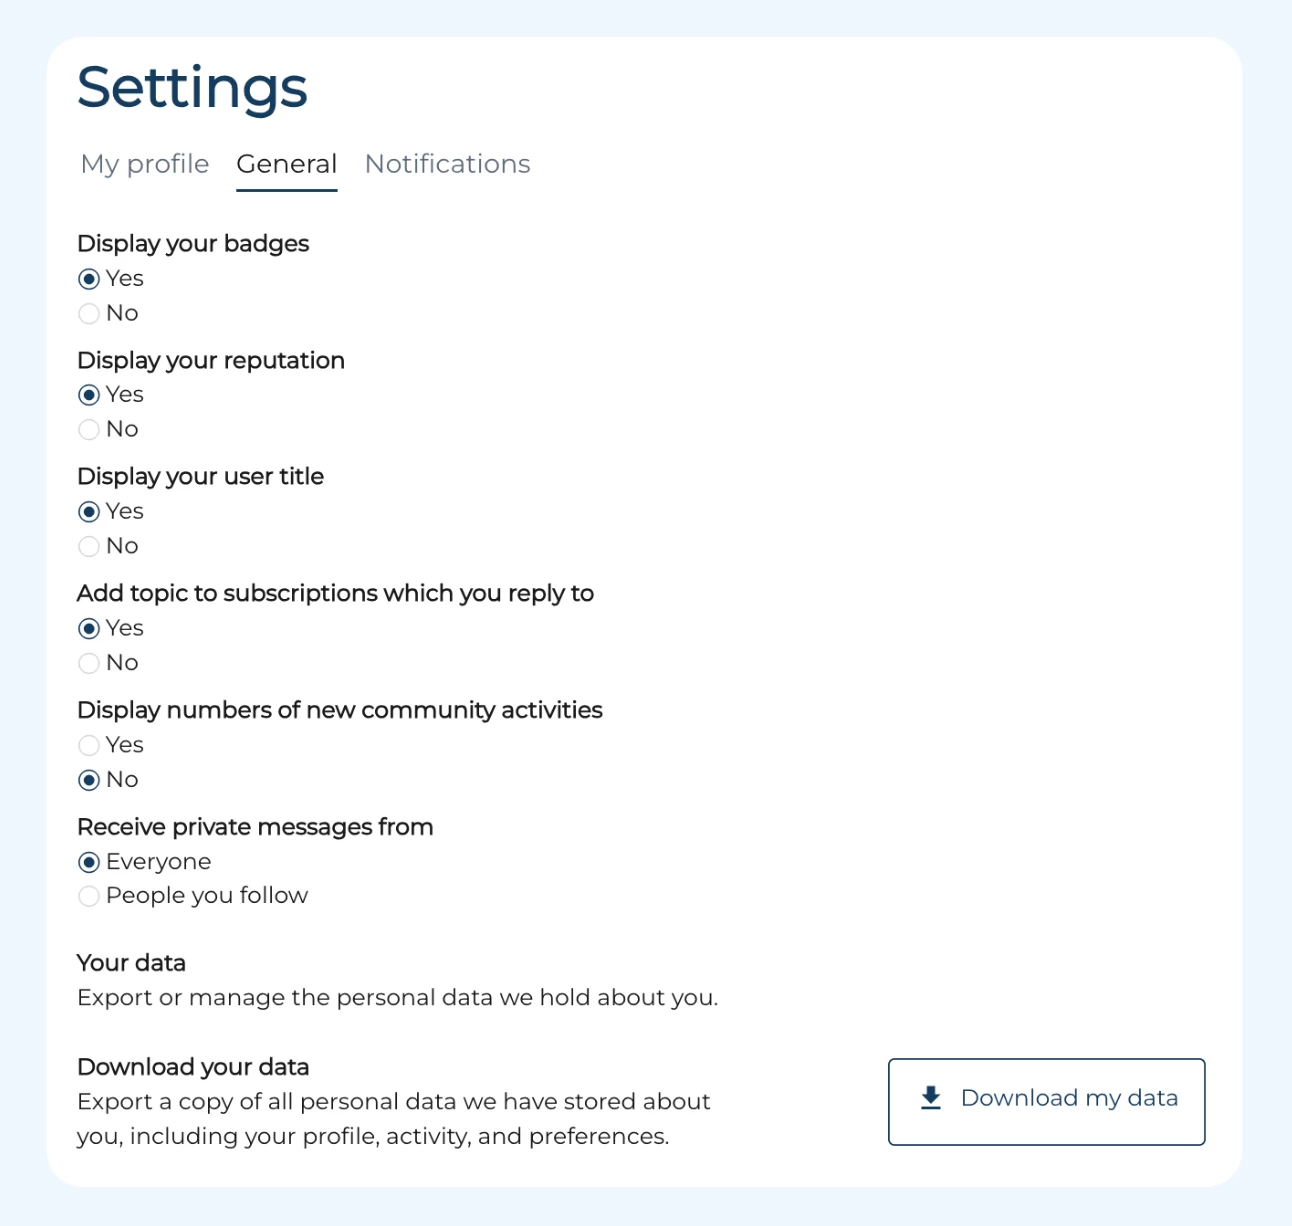The height and width of the screenshot is (1226, 1292).
Task: Set Display your user title to Yes
Action: pyautogui.click(x=89, y=512)
